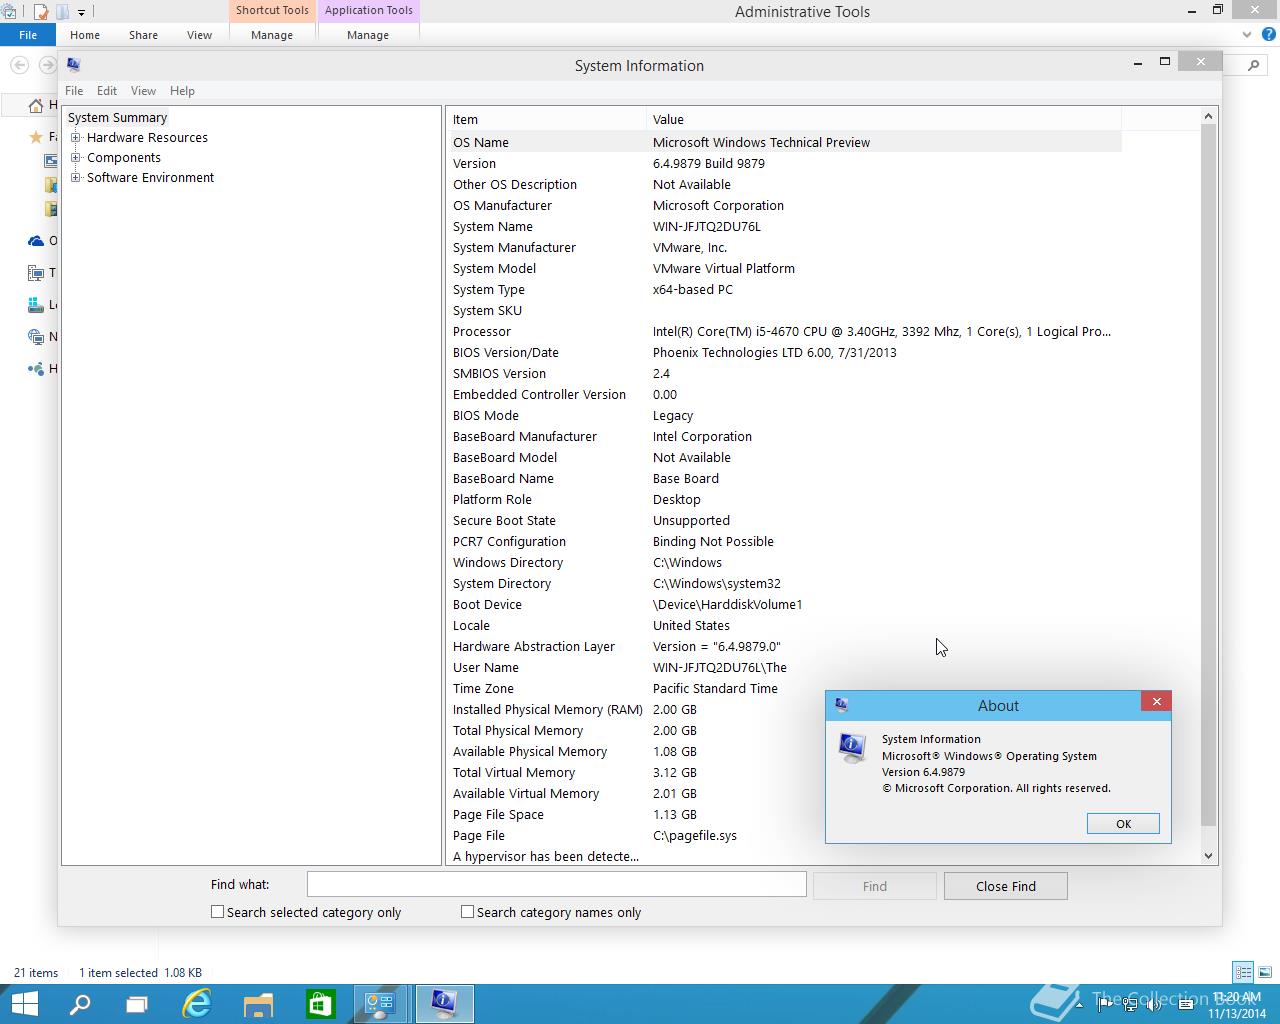Image resolution: width=1280 pixels, height=1024 pixels.
Task: Open the Windows Store taskbar icon
Action: click(320, 1004)
